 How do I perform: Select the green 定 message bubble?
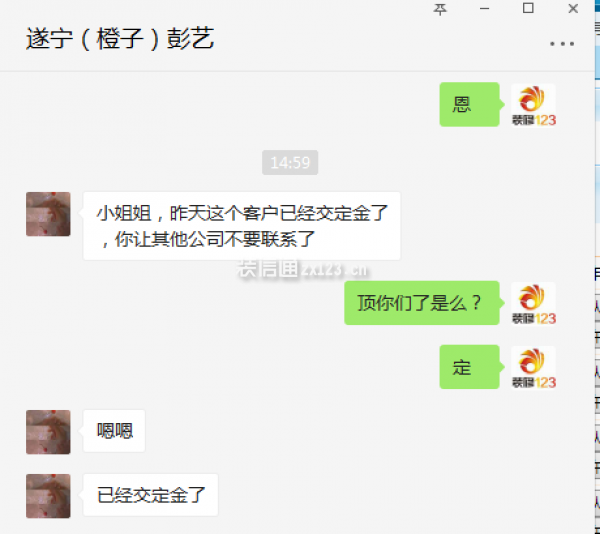click(x=471, y=367)
